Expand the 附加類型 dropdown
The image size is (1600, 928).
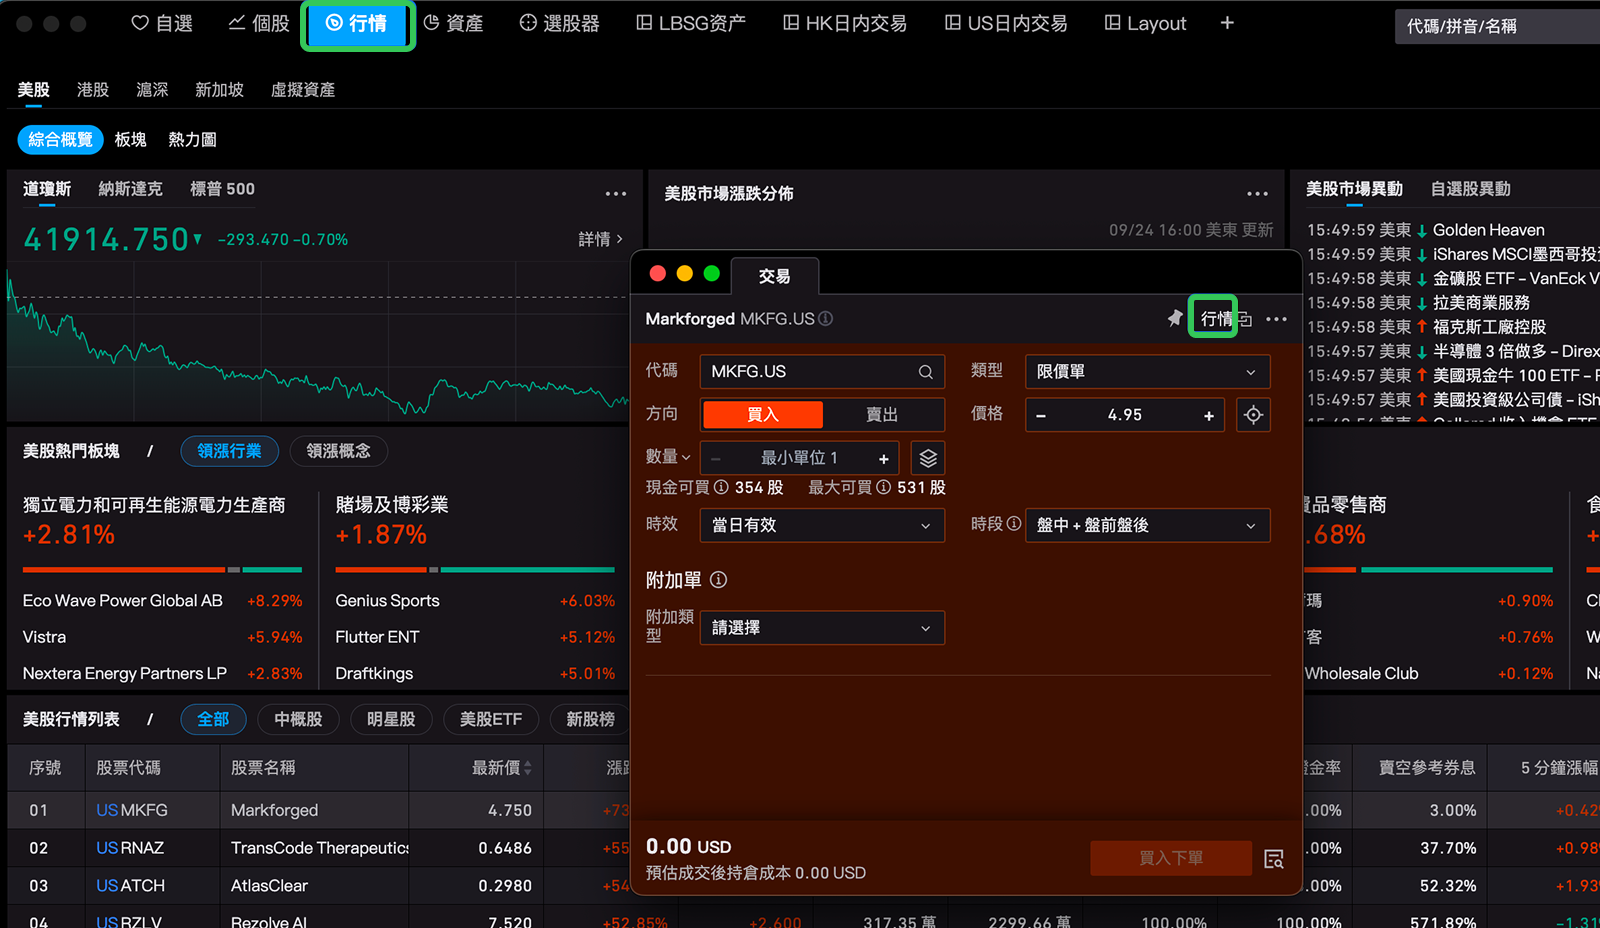point(821,628)
